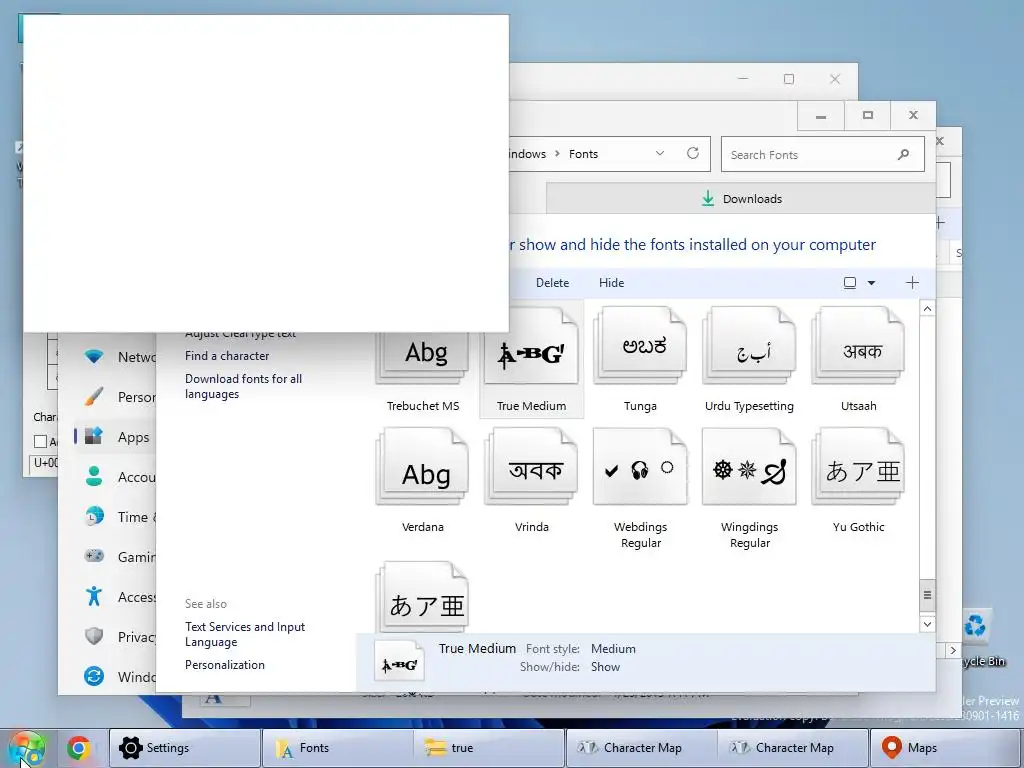Click the U+00 field in Character Map window
Image resolution: width=1024 pixels, height=768 pixels.
pos(44,462)
